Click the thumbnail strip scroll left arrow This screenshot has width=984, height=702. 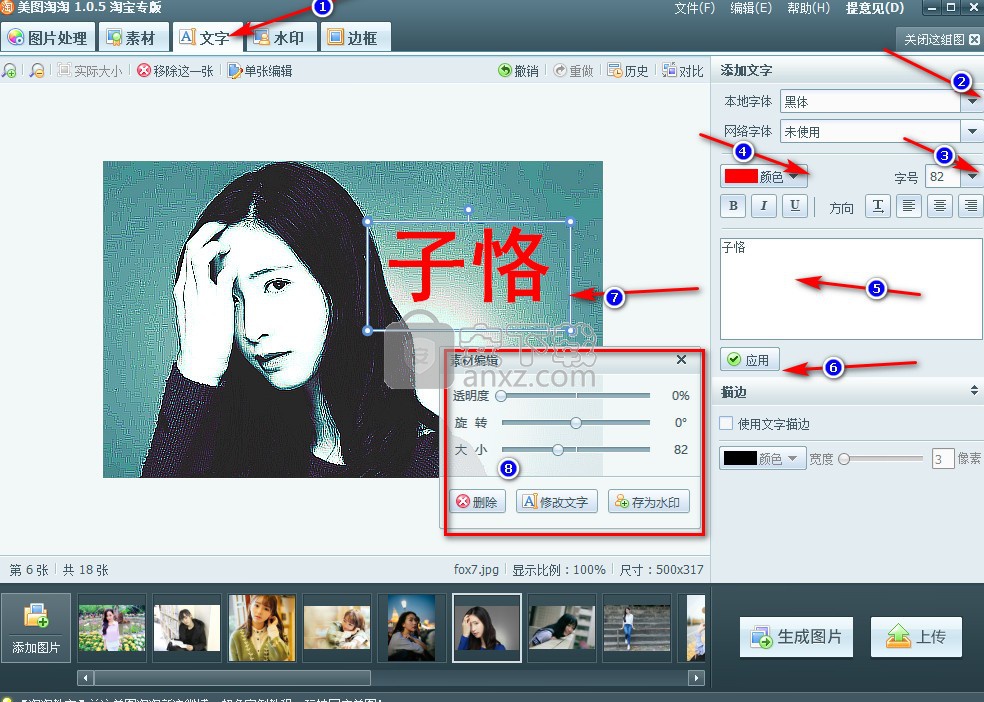[x=86, y=678]
